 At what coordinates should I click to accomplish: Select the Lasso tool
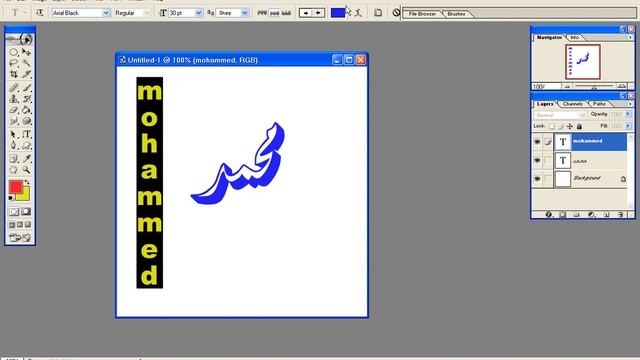(13, 63)
